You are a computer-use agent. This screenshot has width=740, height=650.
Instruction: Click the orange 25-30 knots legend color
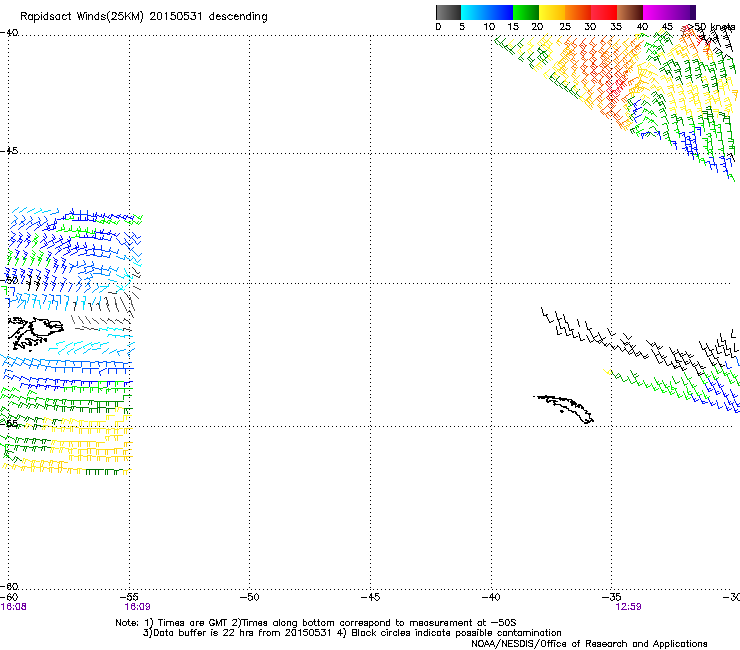click(578, 12)
